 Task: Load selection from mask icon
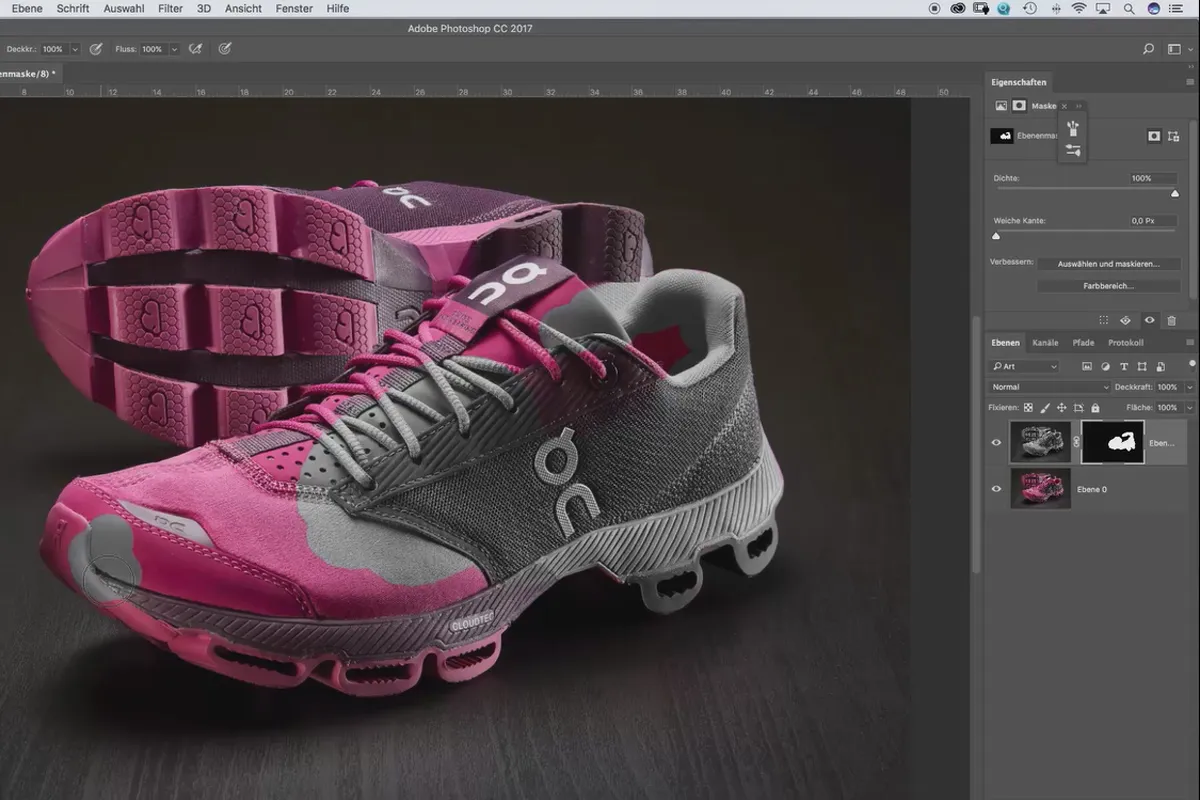click(x=1103, y=320)
